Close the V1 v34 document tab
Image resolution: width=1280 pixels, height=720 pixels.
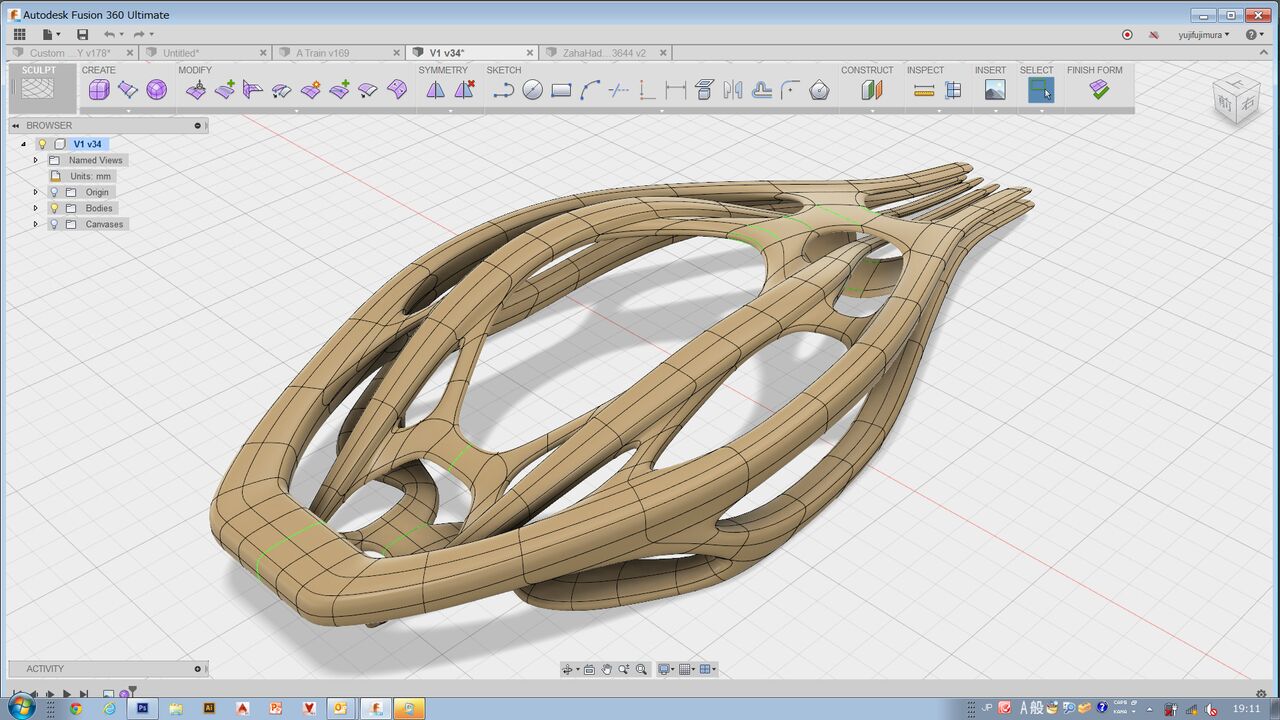tap(531, 53)
